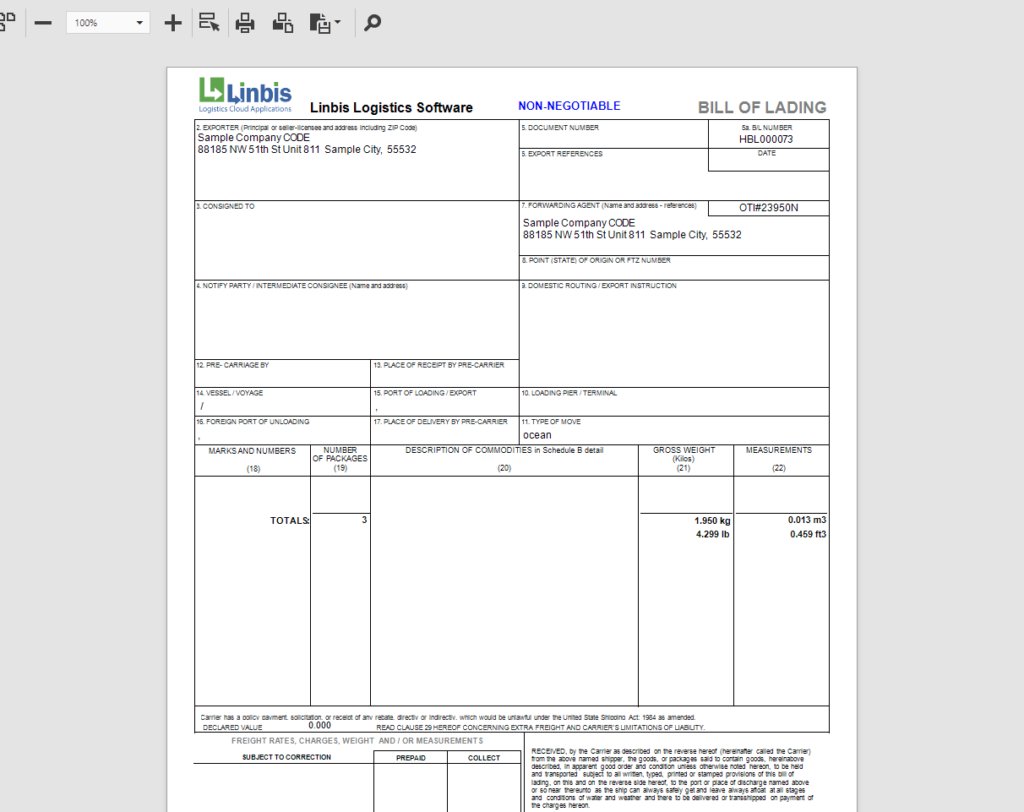Image resolution: width=1024 pixels, height=812 pixels.
Task: Click the Zoom Out minus icon
Action: 42,22
